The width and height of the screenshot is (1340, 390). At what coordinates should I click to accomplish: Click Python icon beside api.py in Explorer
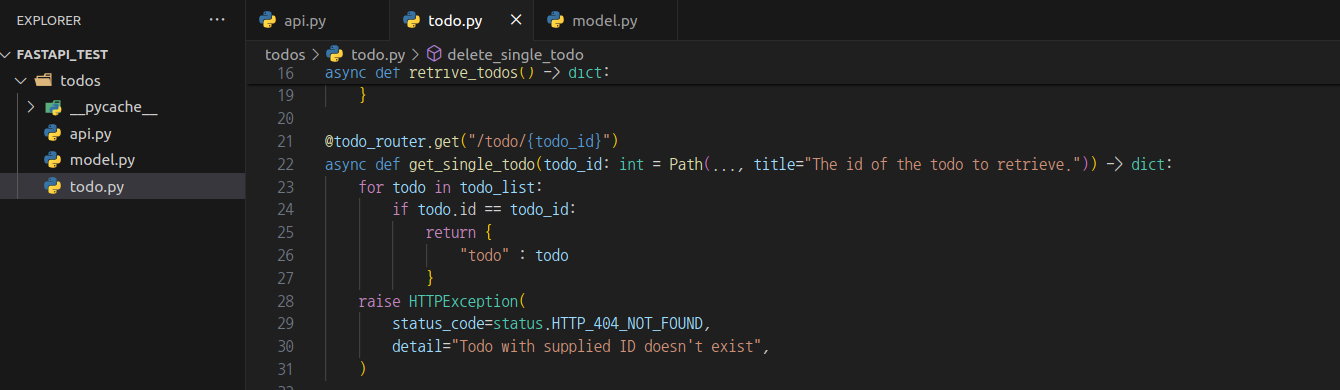[53, 133]
